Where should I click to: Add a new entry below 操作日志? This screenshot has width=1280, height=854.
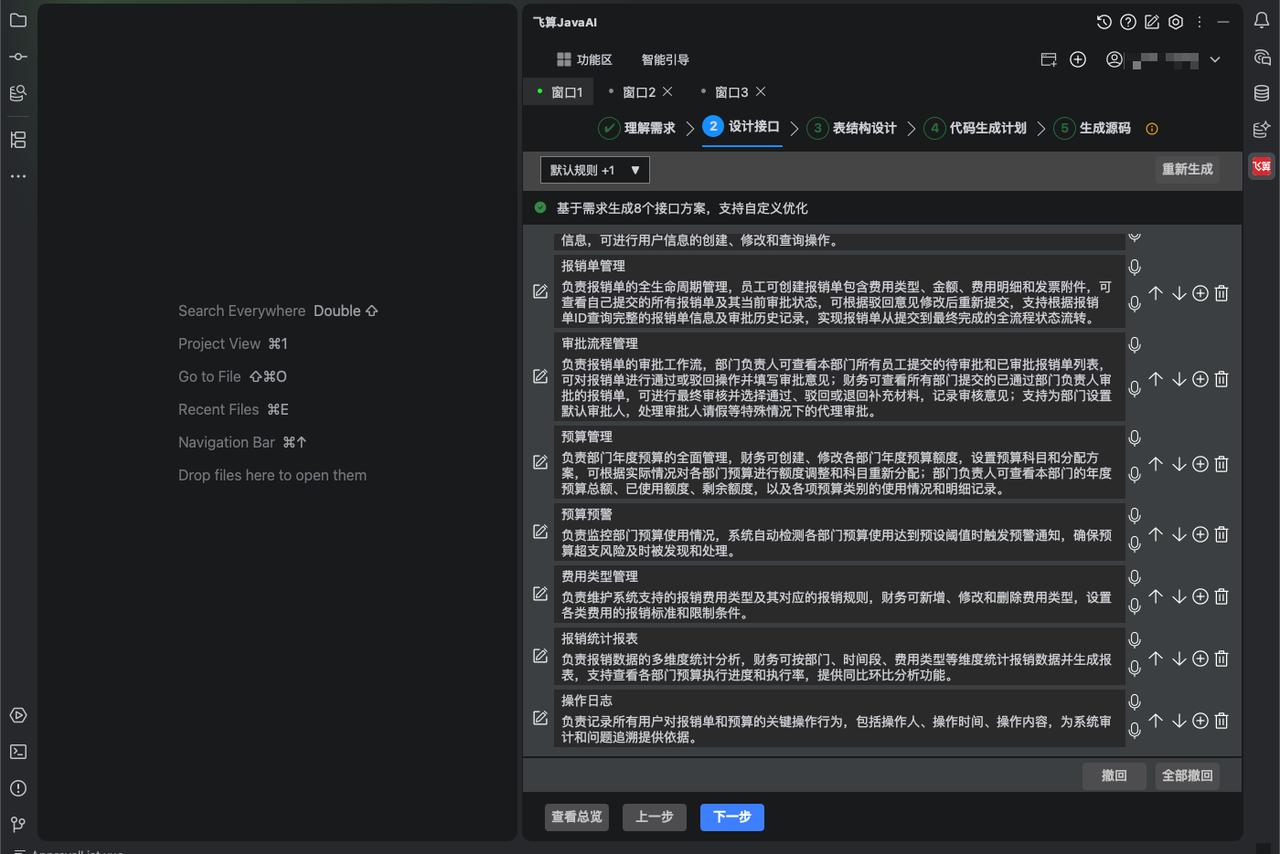pos(1201,721)
